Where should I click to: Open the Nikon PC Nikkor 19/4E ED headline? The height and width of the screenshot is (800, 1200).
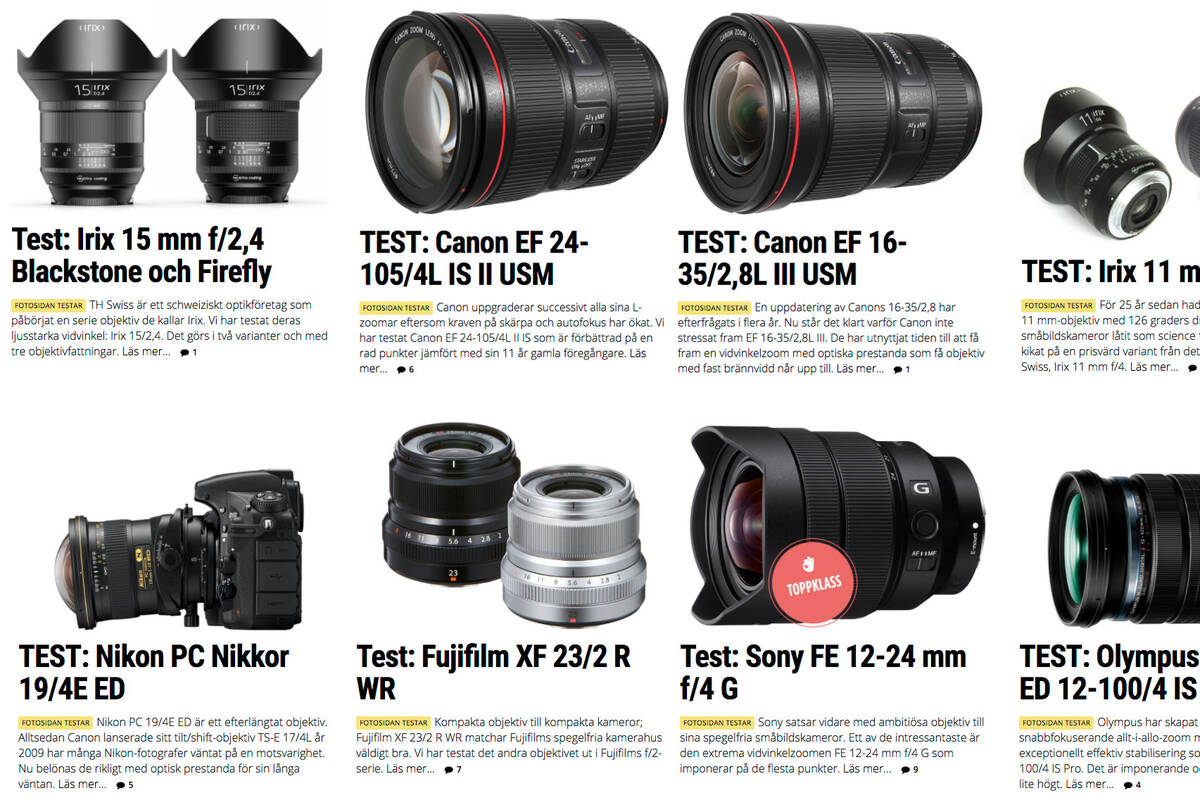point(154,672)
